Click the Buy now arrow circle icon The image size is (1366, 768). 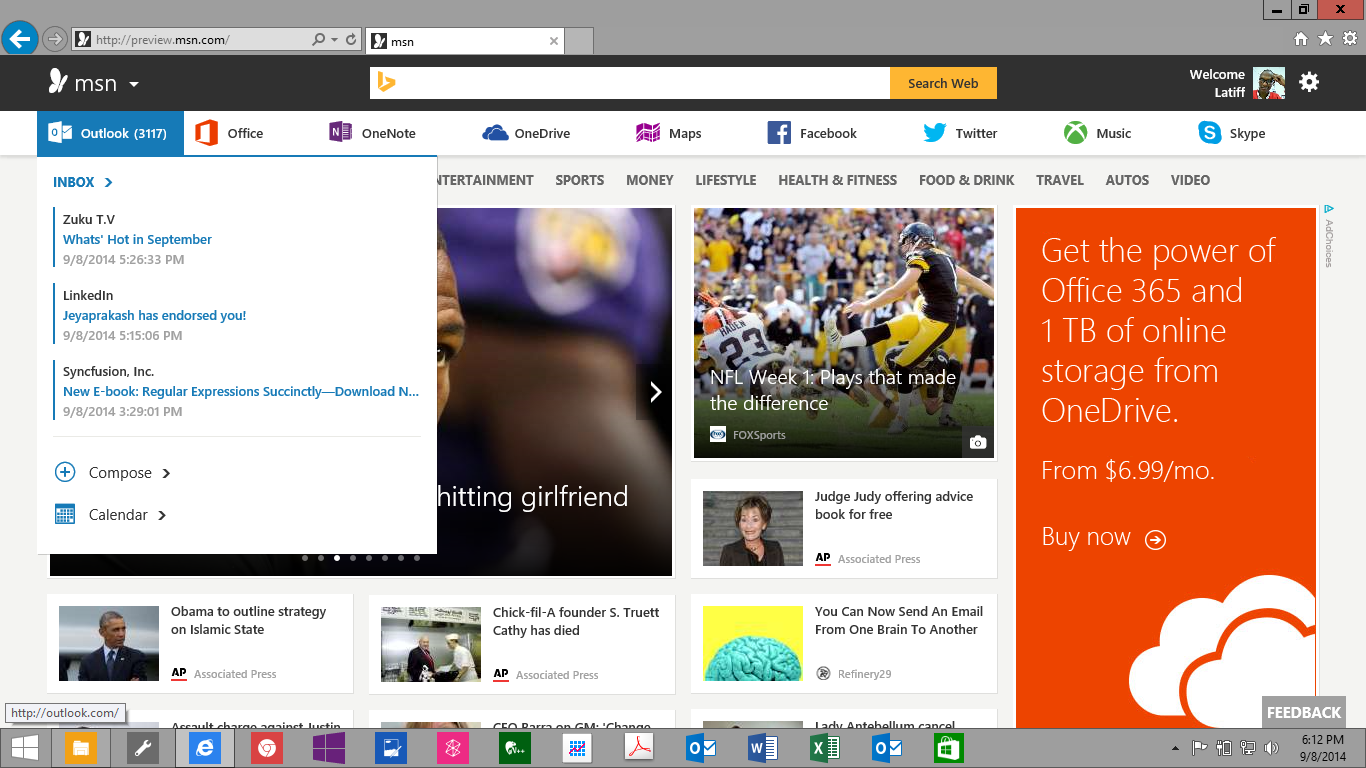tap(1155, 540)
